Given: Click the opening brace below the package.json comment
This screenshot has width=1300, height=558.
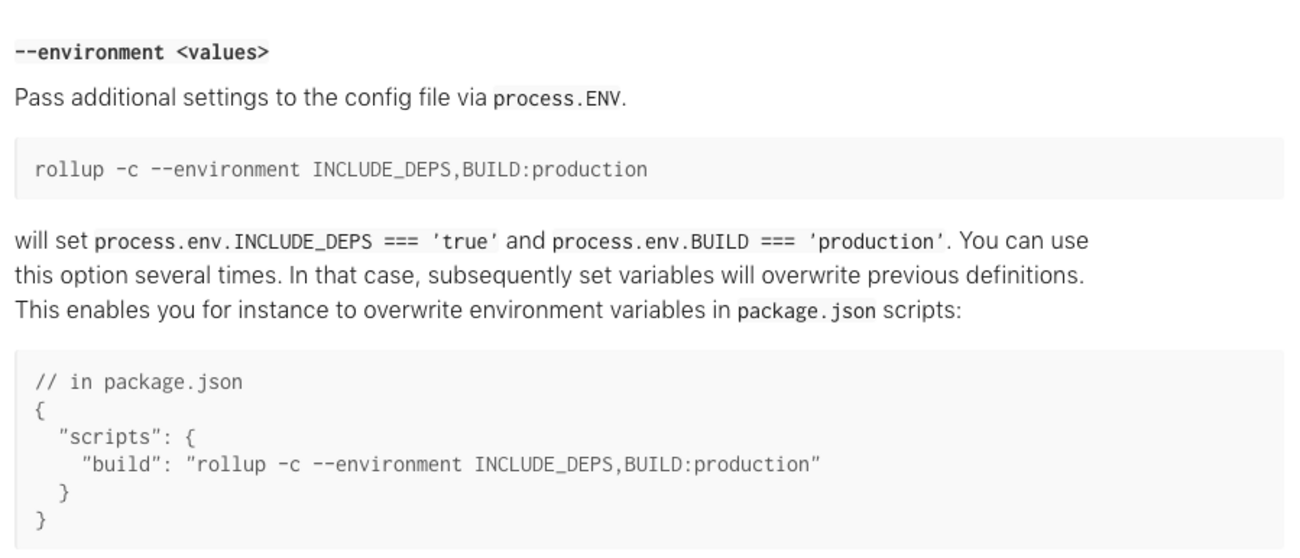Looking at the screenshot, I should (x=40, y=410).
